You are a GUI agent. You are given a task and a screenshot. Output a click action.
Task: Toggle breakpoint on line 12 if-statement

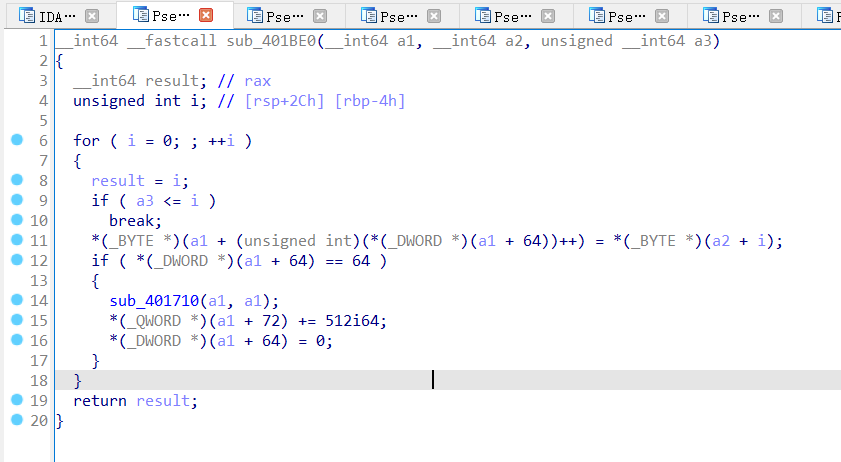click(x=16, y=260)
